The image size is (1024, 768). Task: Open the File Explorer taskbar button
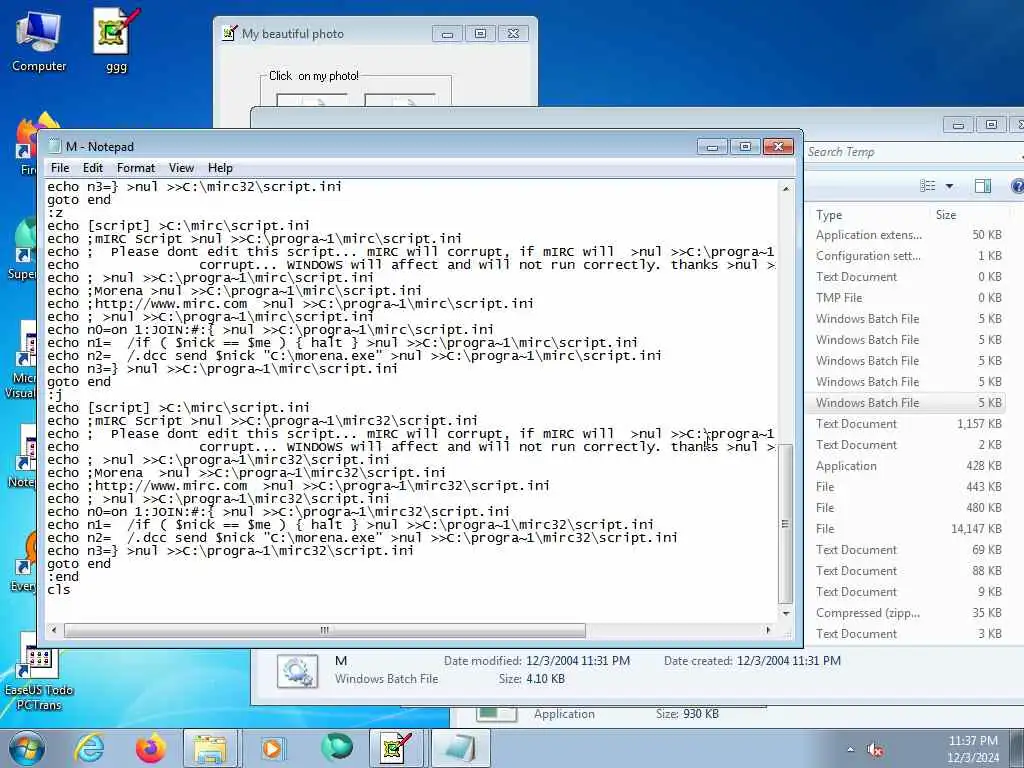[210, 748]
